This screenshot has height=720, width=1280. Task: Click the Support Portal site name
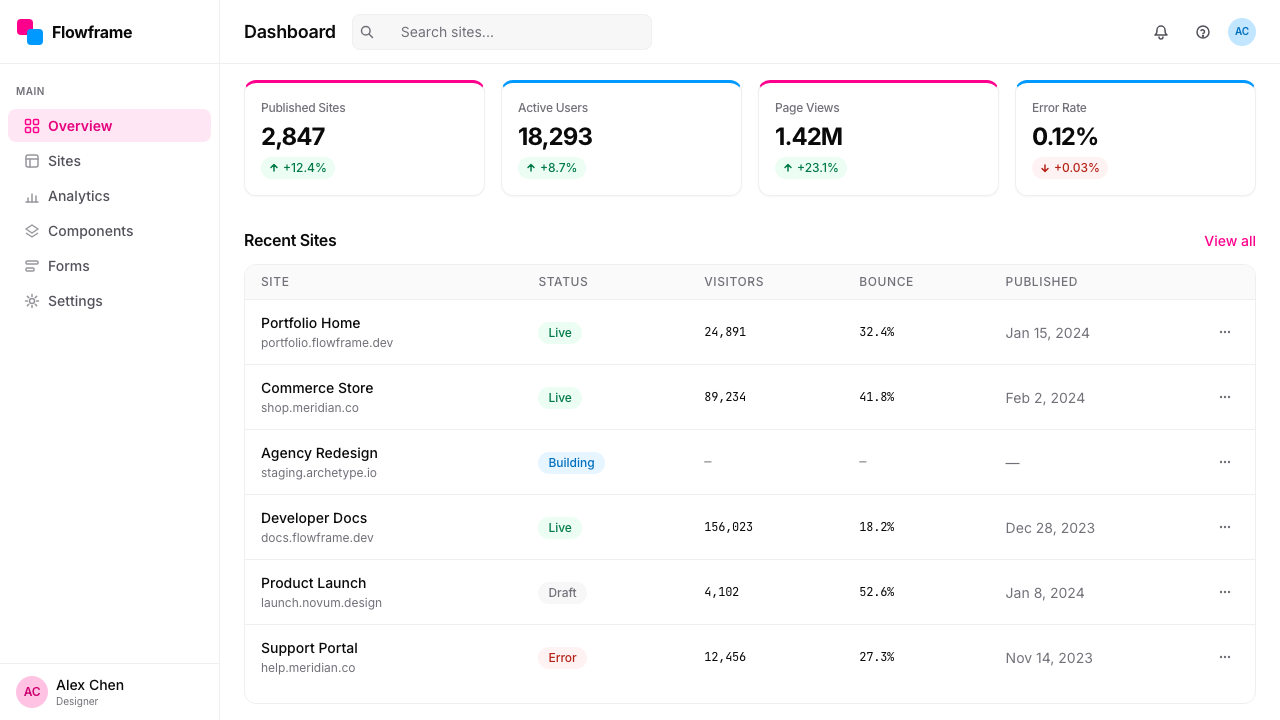[x=309, y=648]
